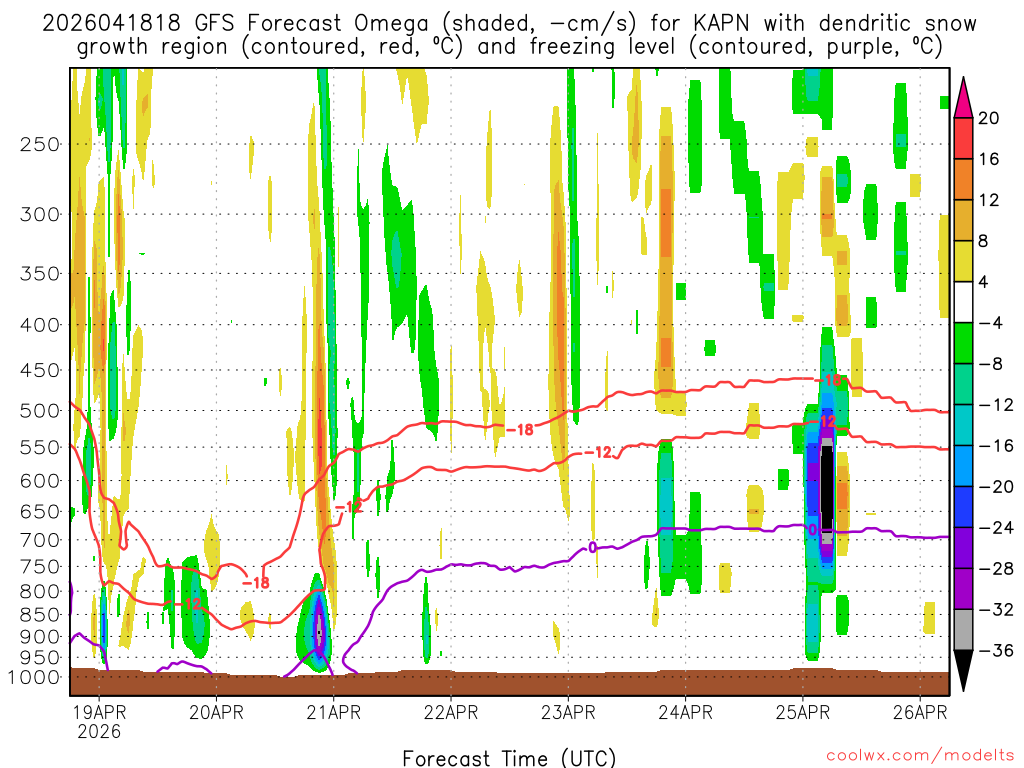Image resolution: width=1024 pixels, height=768 pixels.
Task: Click the 500 pressure level label
Action: [40, 411]
